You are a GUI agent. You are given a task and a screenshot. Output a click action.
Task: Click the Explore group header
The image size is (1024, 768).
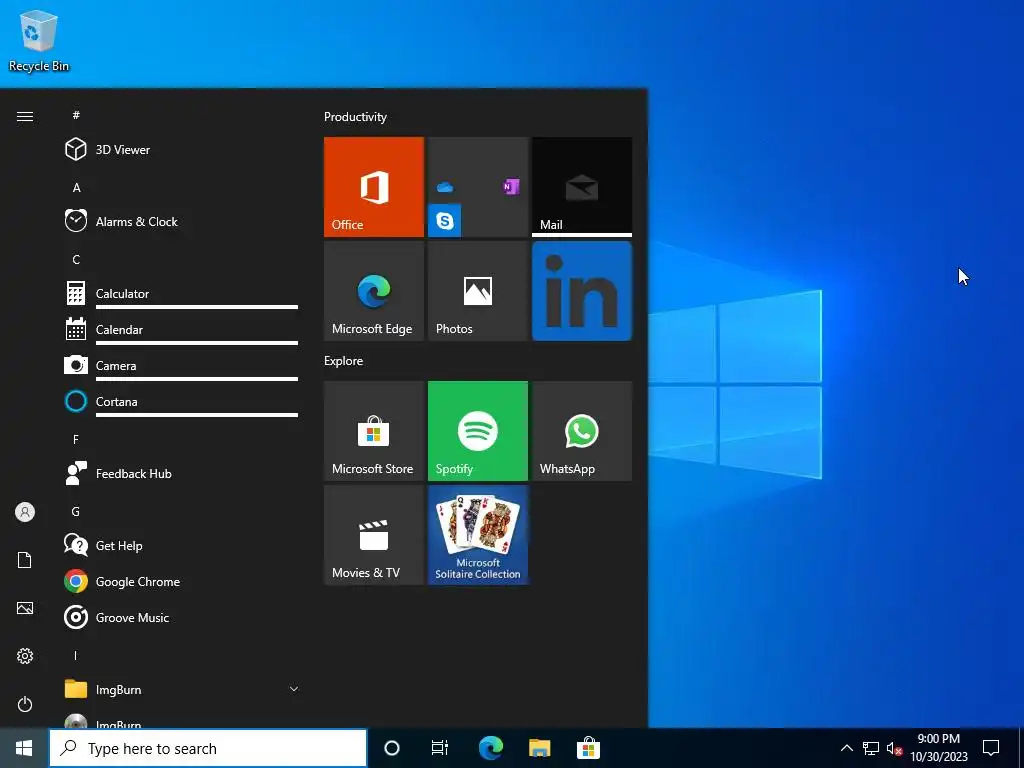pyautogui.click(x=344, y=360)
